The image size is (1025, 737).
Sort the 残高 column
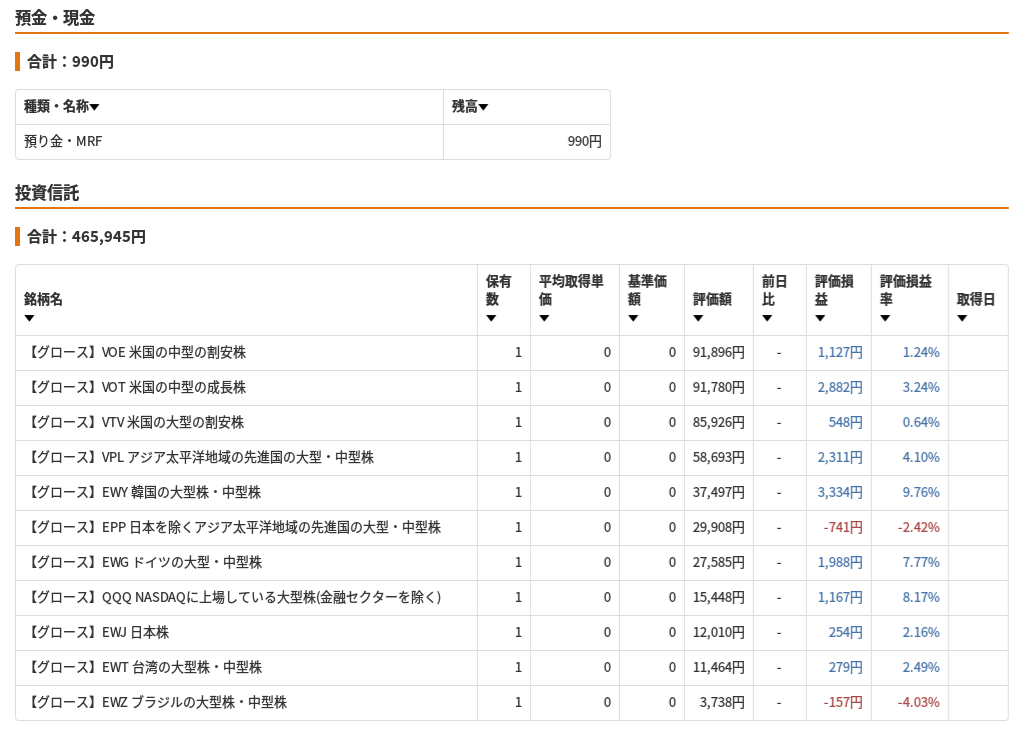coord(483,106)
